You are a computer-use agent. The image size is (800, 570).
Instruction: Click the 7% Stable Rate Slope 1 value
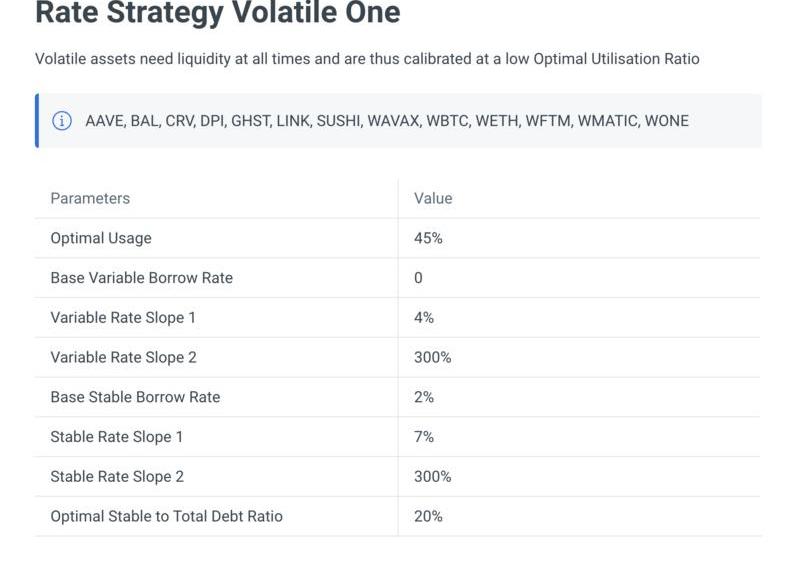(424, 437)
